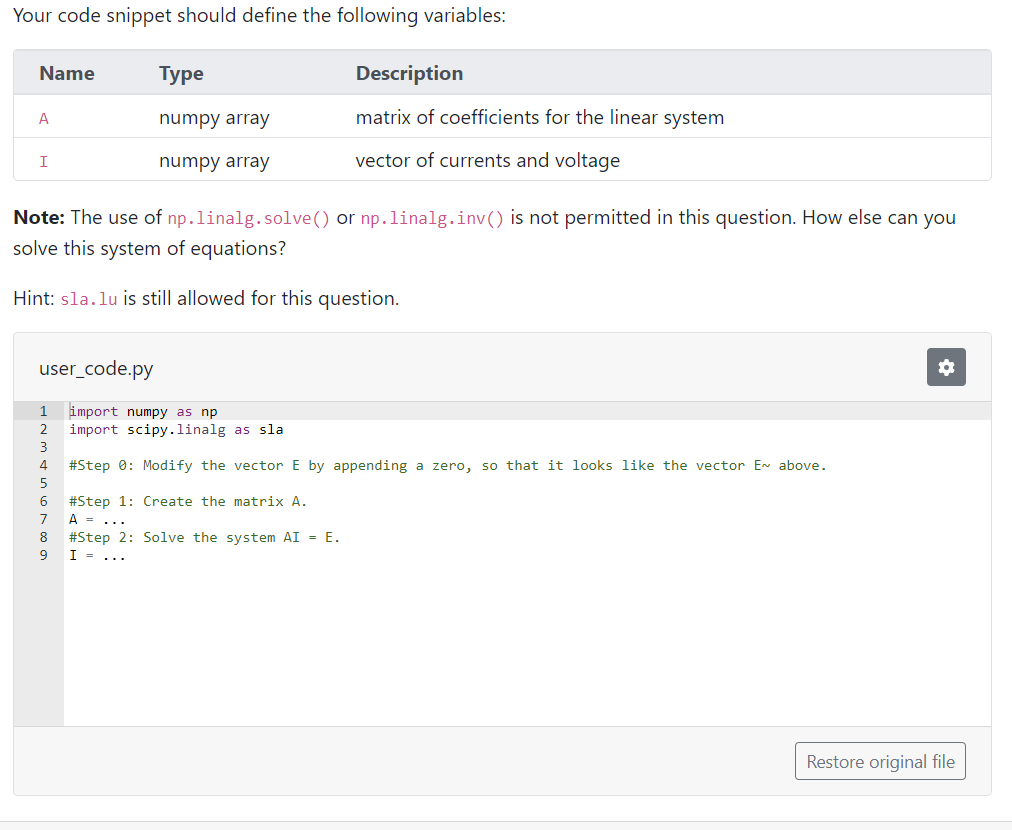Open the code editor settings gear

coord(946,367)
